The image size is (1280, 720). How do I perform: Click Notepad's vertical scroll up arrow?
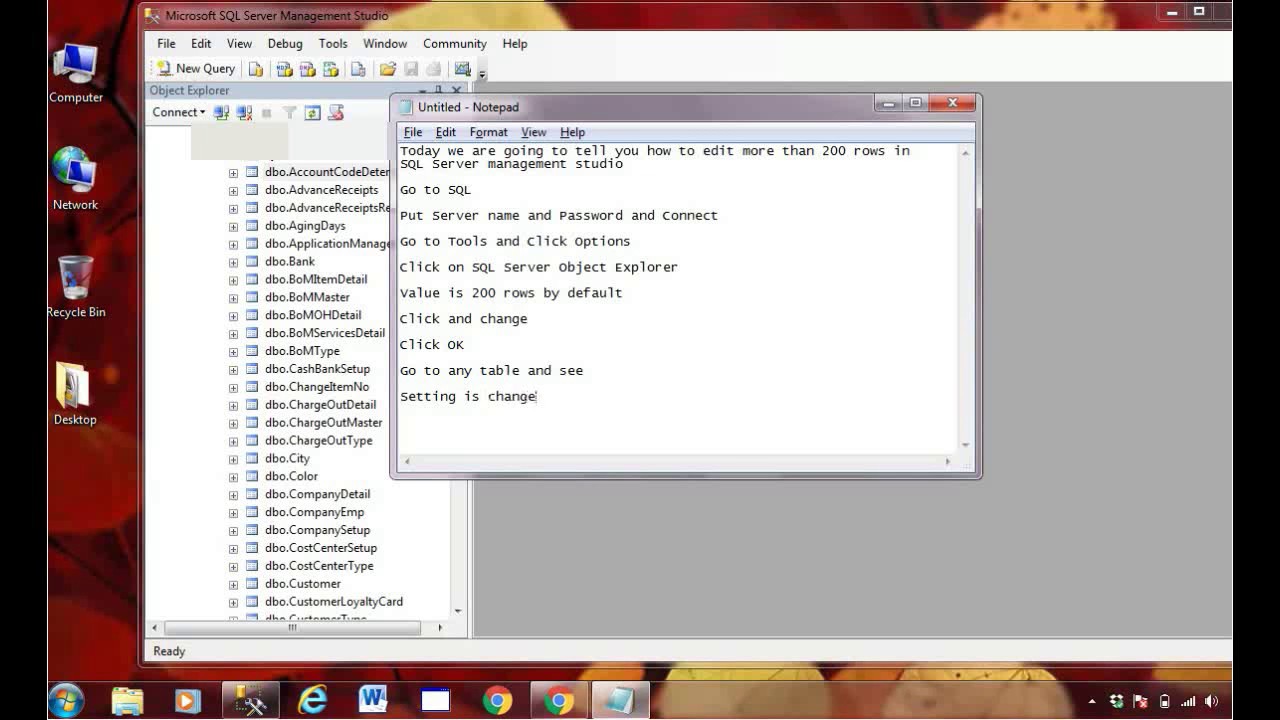click(966, 153)
